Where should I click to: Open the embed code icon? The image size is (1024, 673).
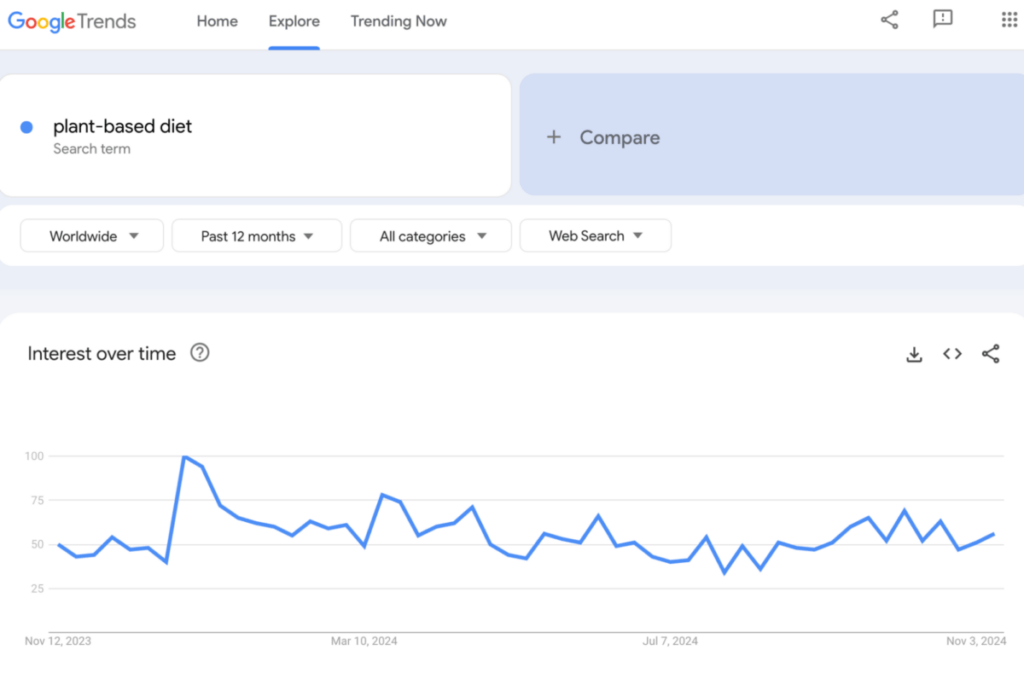click(x=952, y=354)
